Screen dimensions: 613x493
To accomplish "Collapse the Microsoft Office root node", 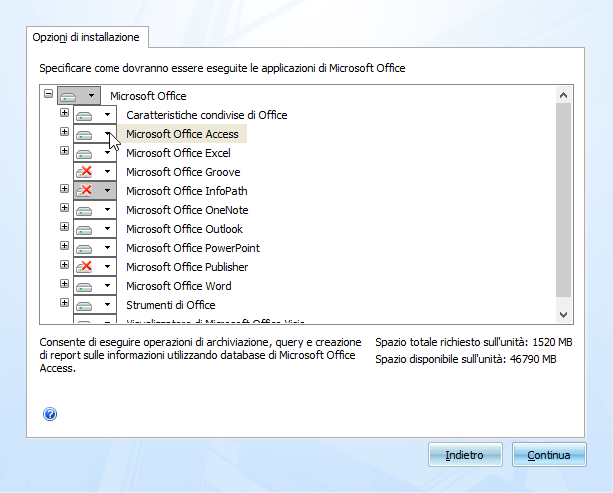I will coord(48,94).
